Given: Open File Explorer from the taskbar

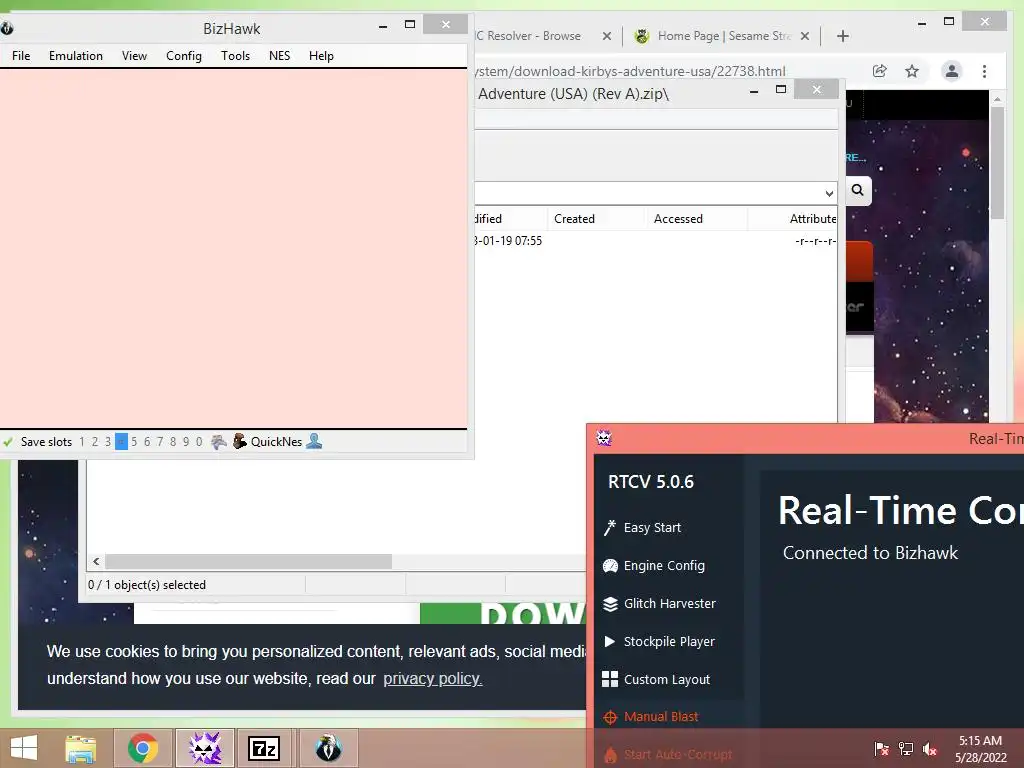Looking at the screenshot, I should pos(80,748).
